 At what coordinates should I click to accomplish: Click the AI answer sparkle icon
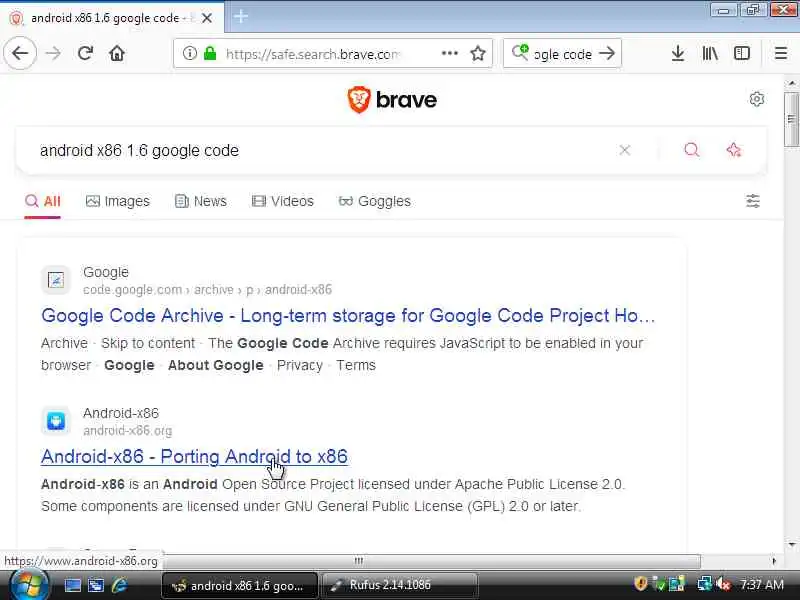point(734,150)
